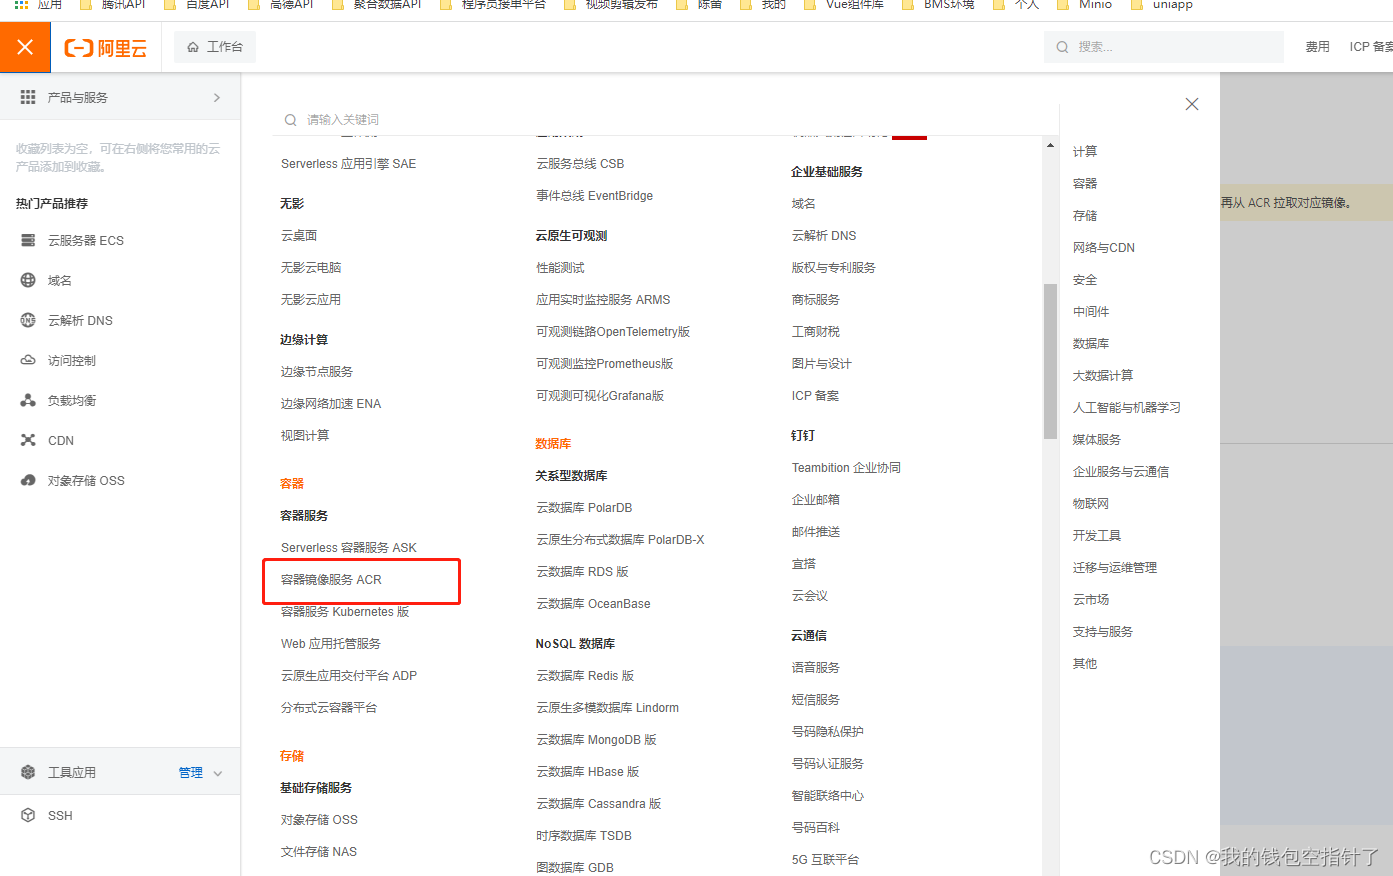This screenshot has width=1393, height=876.
Task: Open 云数据库 OceanBase
Action: point(593,604)
